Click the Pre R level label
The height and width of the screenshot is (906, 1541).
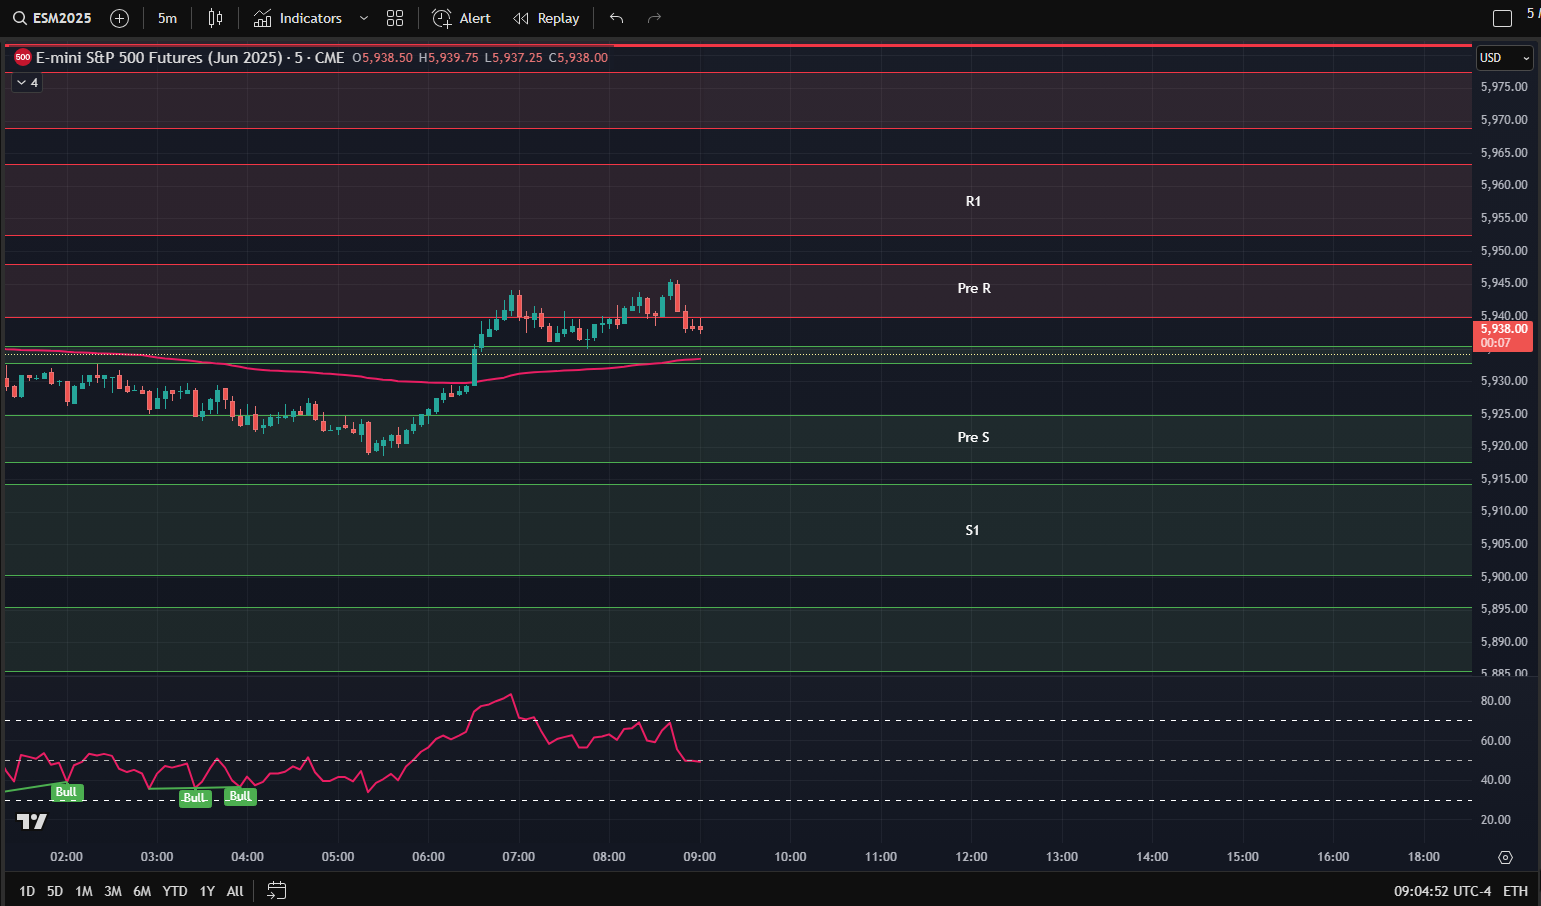point(974,288)
